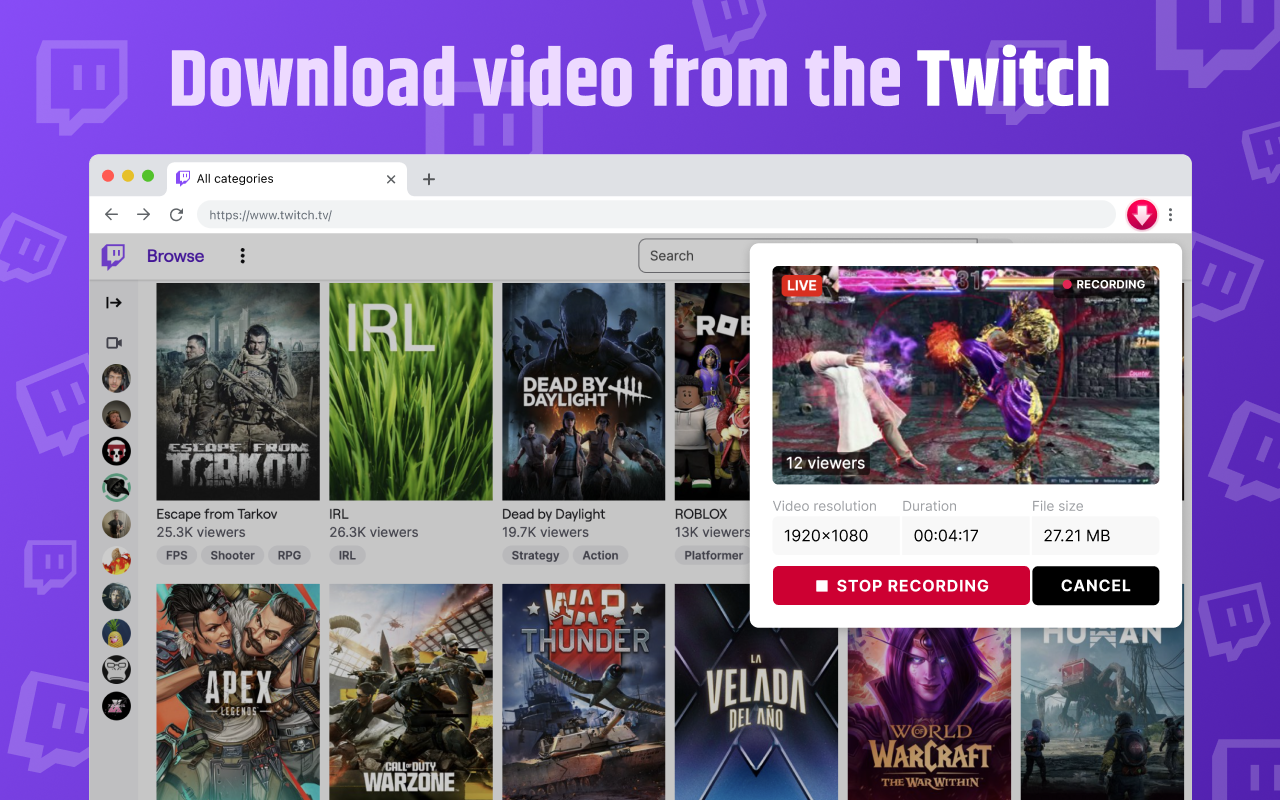Select the IRL tag pill

[347, 555]
